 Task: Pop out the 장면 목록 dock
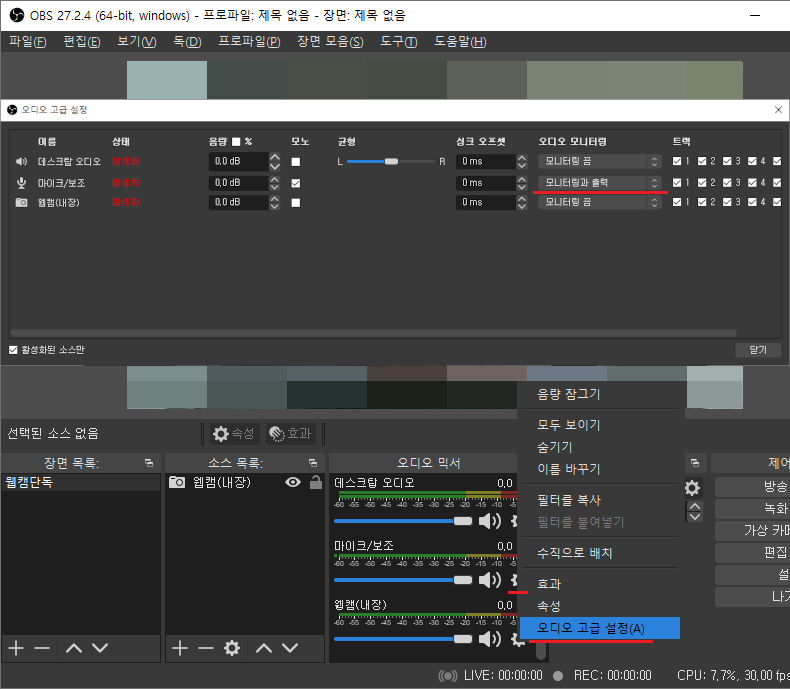click(149, 462)
